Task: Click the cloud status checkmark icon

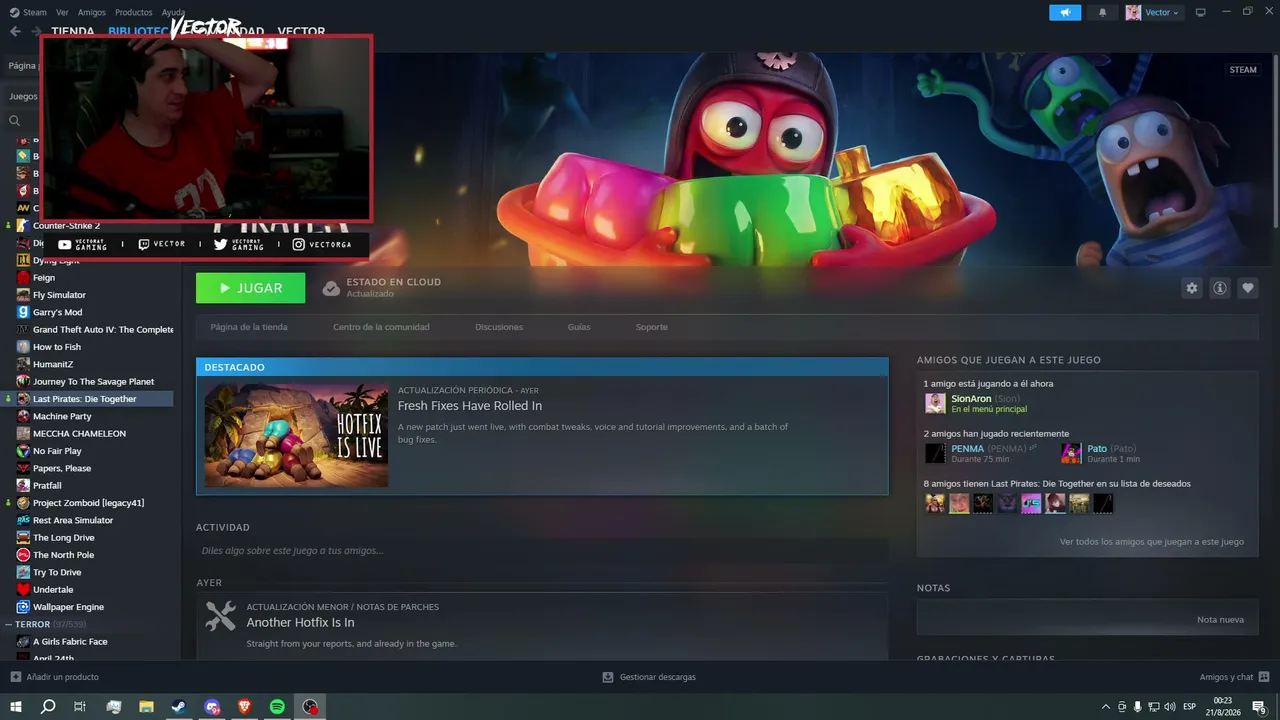Action: [x=331, y=288]
